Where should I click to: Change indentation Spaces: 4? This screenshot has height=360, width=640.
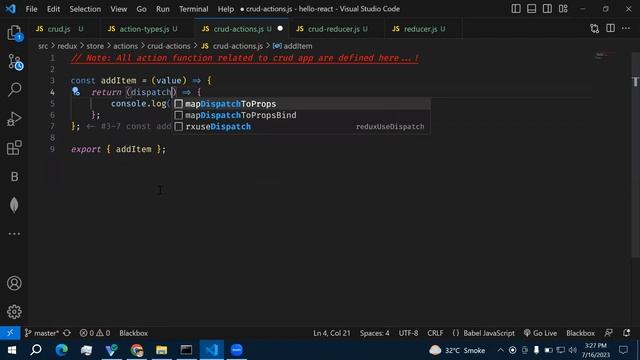tap(374, 333)
